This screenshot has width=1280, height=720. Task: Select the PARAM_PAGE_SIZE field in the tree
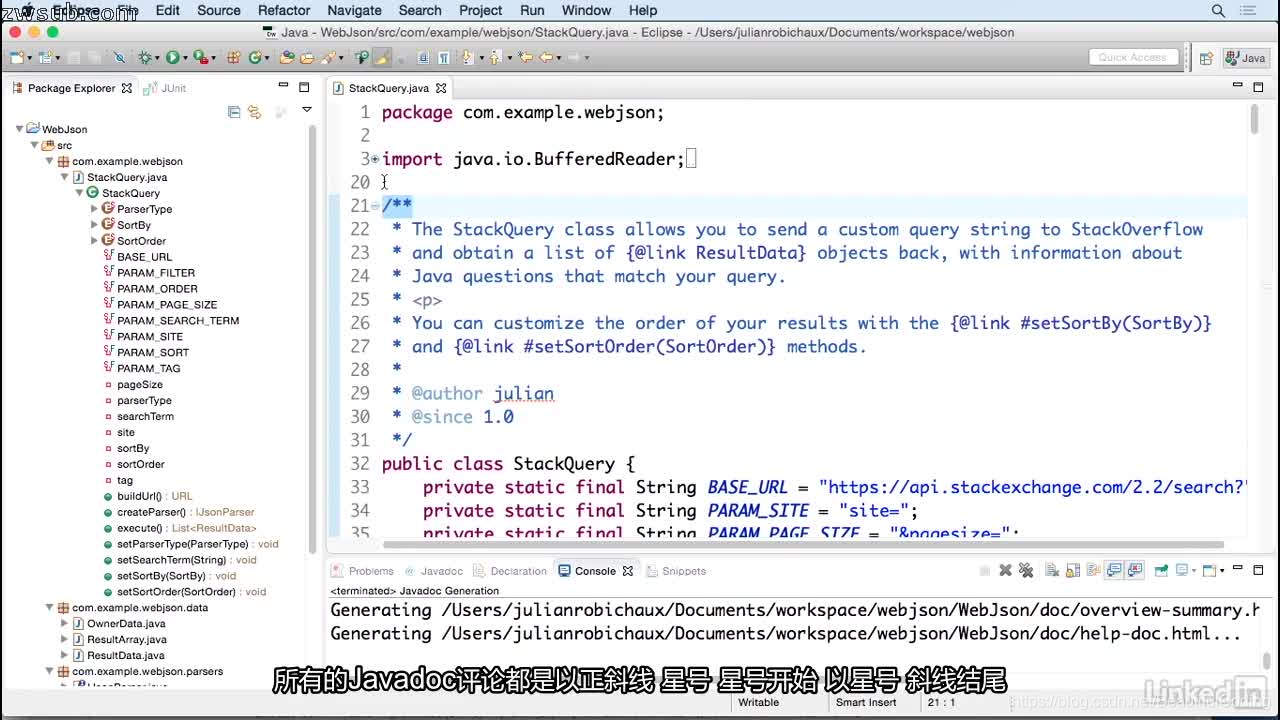point(166,305)
